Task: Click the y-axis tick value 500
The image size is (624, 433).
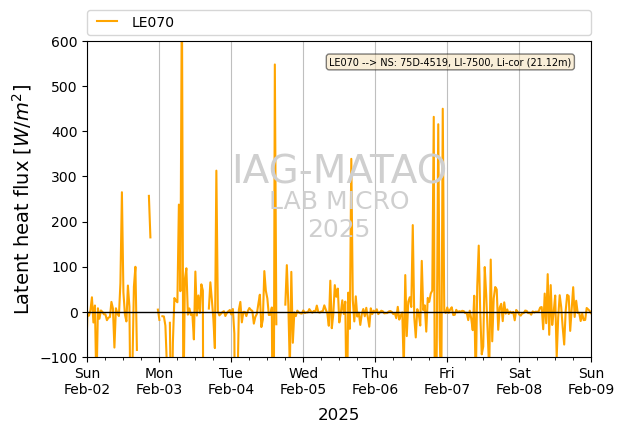Action: [x=64, y=87]
